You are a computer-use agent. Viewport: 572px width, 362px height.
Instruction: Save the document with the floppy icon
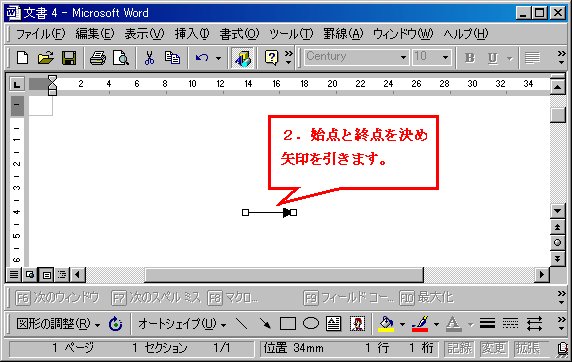coord(69,58)
